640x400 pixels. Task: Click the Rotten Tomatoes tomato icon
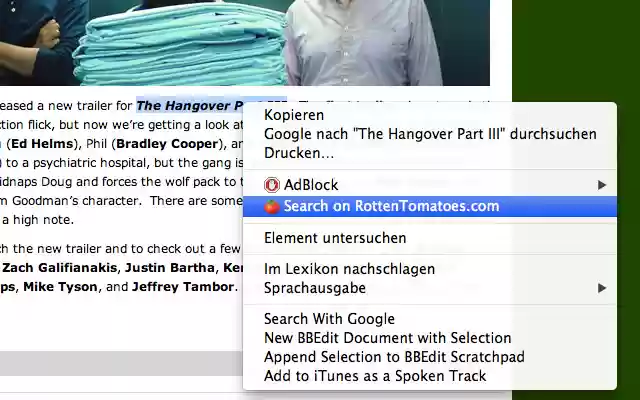click(x=272, y=207)
